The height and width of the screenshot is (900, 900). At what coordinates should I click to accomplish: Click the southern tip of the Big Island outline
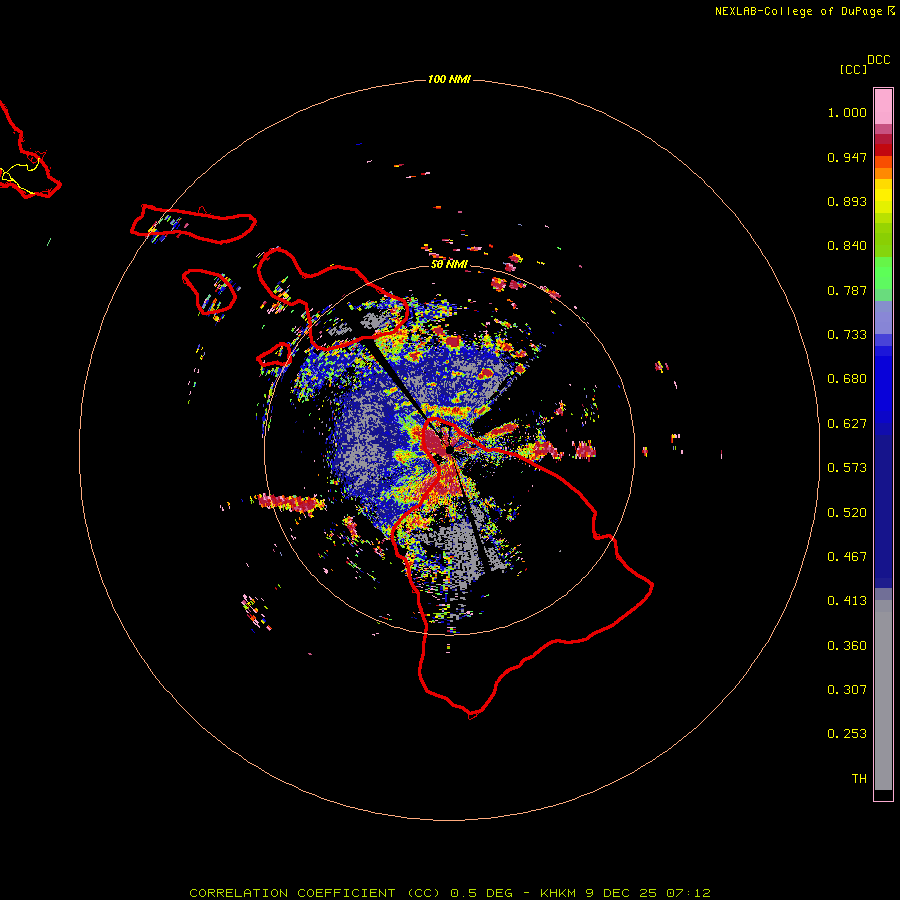tap(472, 715)
